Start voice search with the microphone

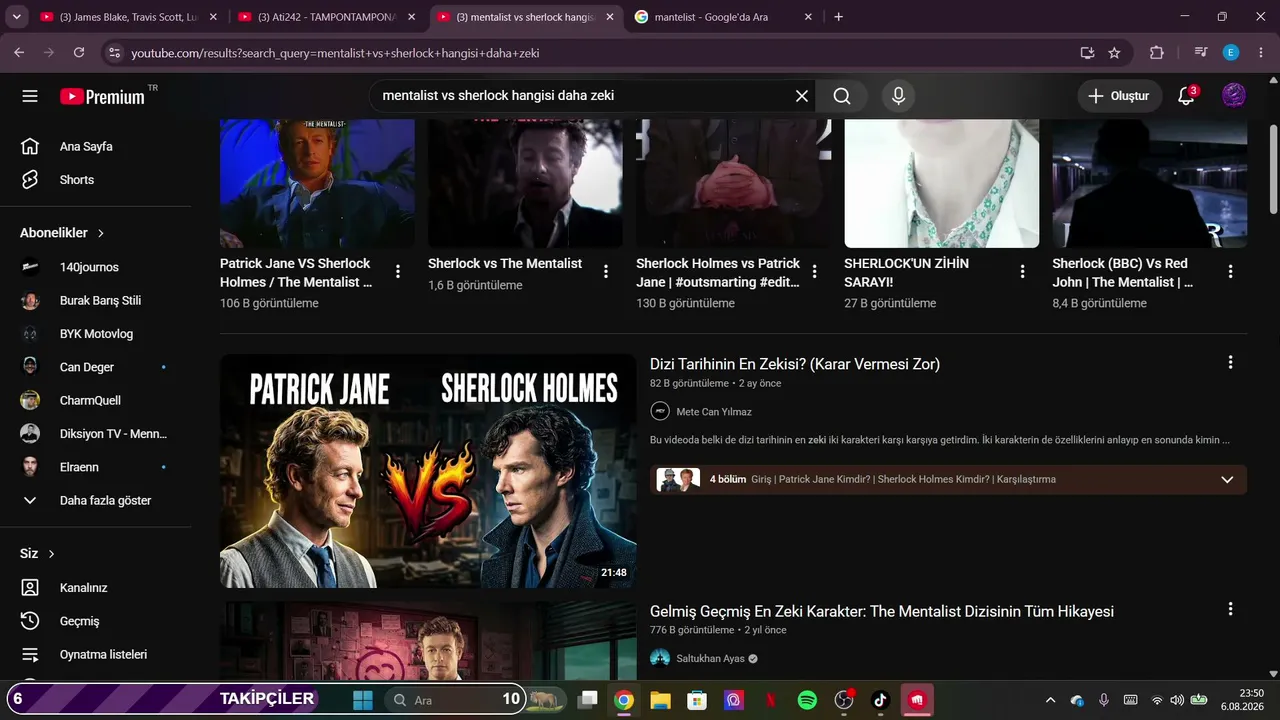tap(898, 96)
